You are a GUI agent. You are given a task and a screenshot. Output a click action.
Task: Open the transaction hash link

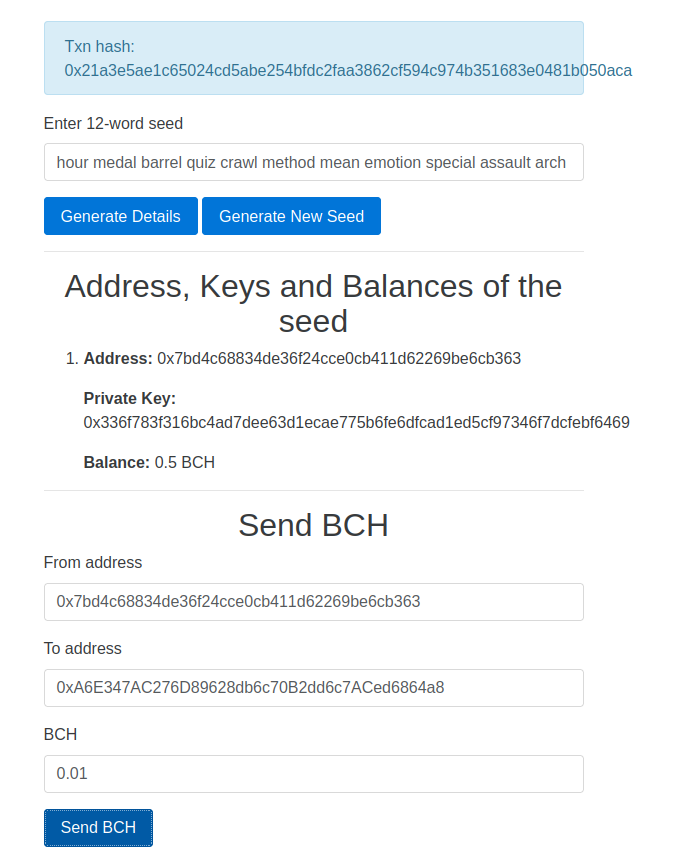point(348,70)
